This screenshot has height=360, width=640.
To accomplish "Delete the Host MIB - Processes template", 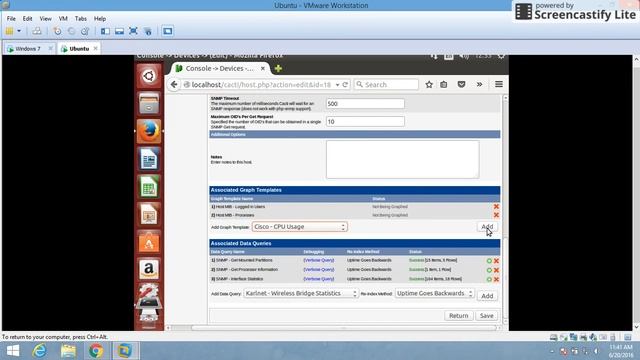I will click(x=496, y=215).
